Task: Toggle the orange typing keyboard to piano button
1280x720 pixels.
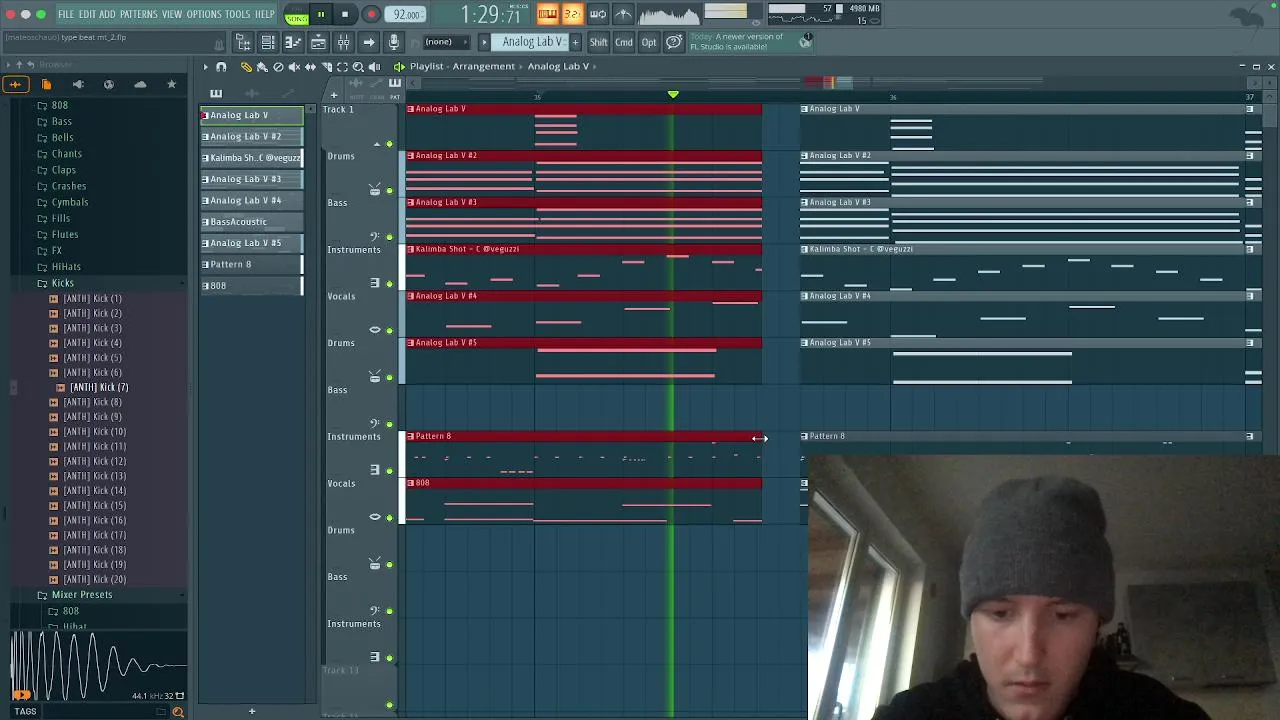Action: [547, 14]
